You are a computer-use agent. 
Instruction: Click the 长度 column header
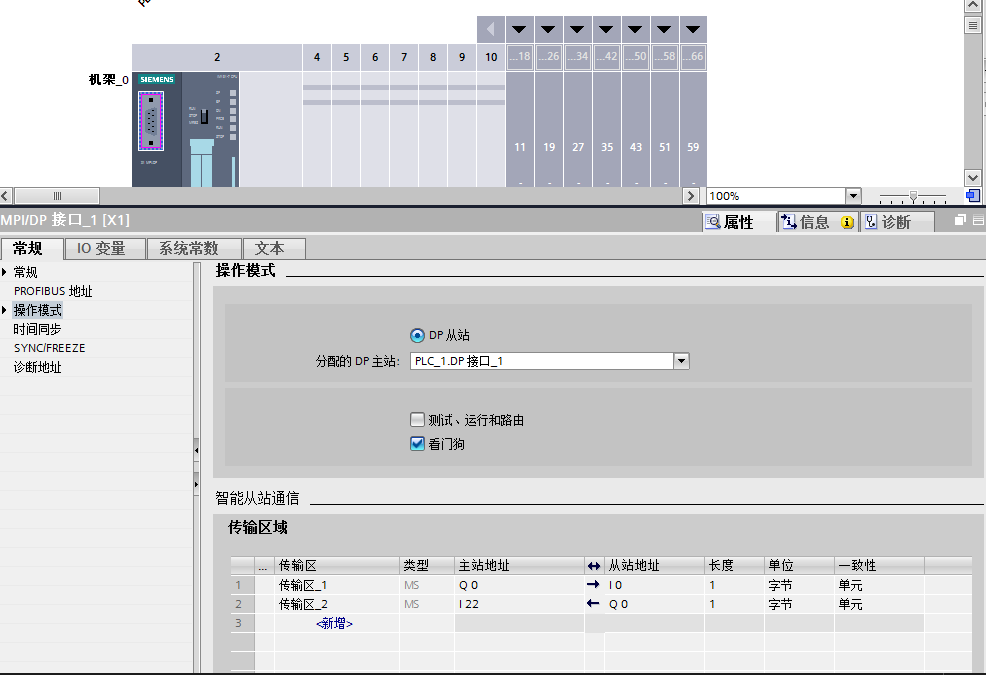click(734, 566)
